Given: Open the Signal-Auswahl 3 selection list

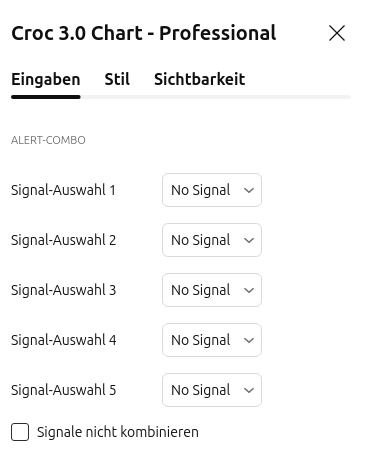Looking at the screenshot, I should [x=212, y=290].
